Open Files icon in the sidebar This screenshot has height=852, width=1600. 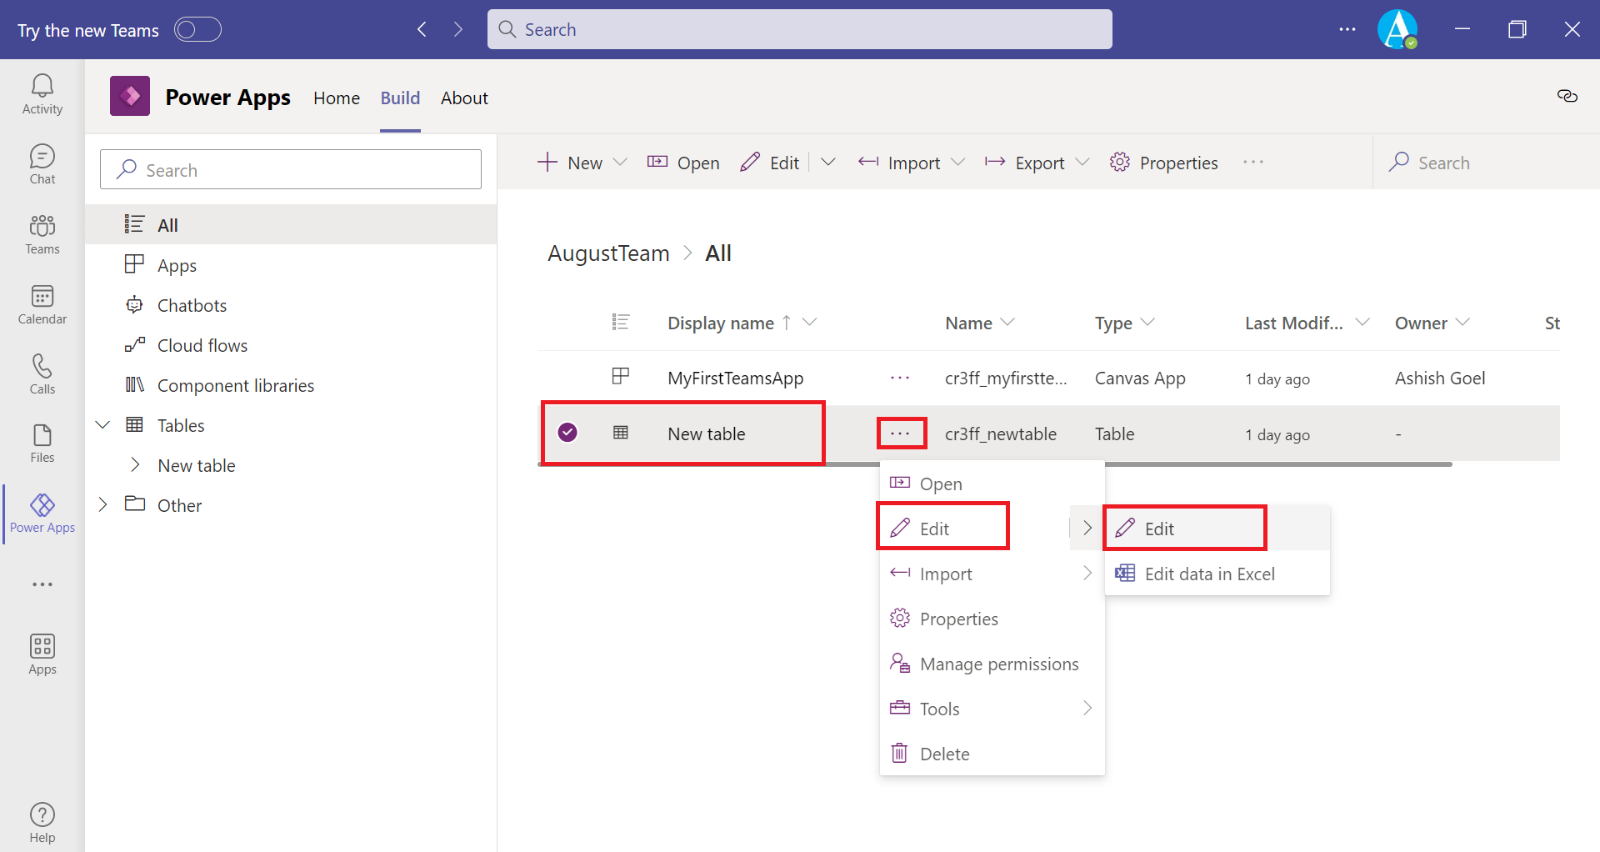point(42,443)
